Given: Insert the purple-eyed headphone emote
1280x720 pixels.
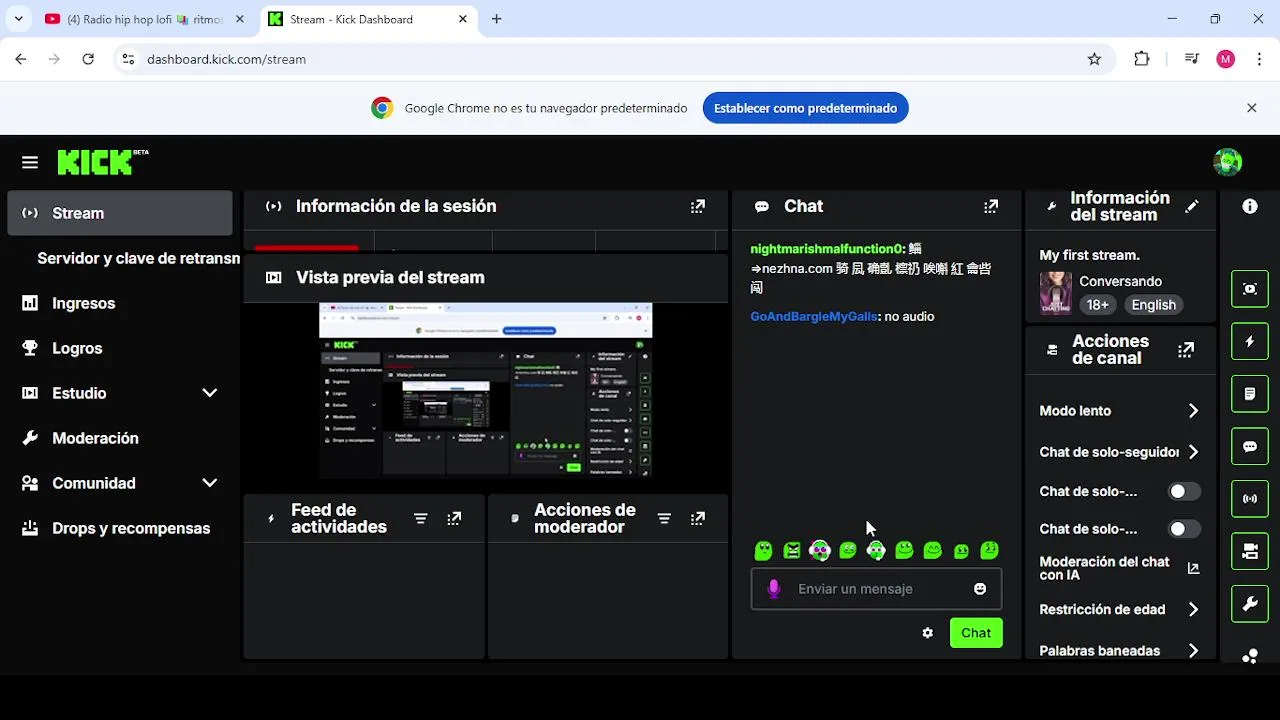Looking at the screenshot, I should click(820, 550).
